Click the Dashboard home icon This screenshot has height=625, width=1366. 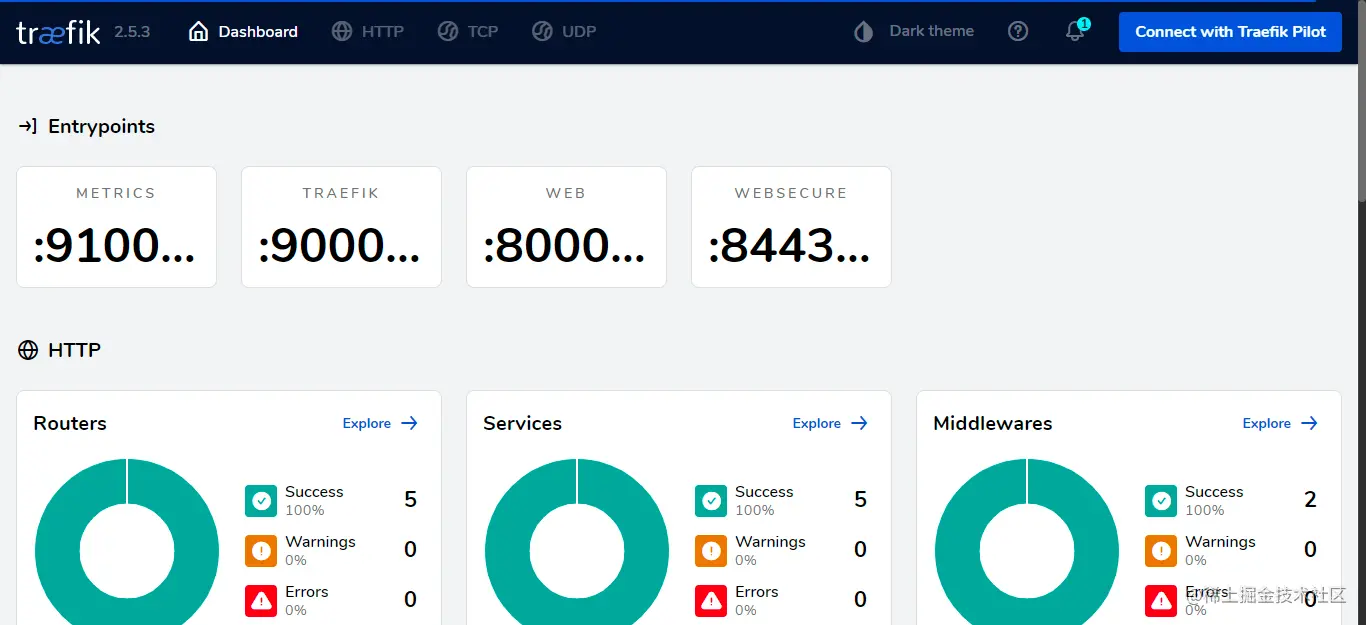(x=198, y=32)
